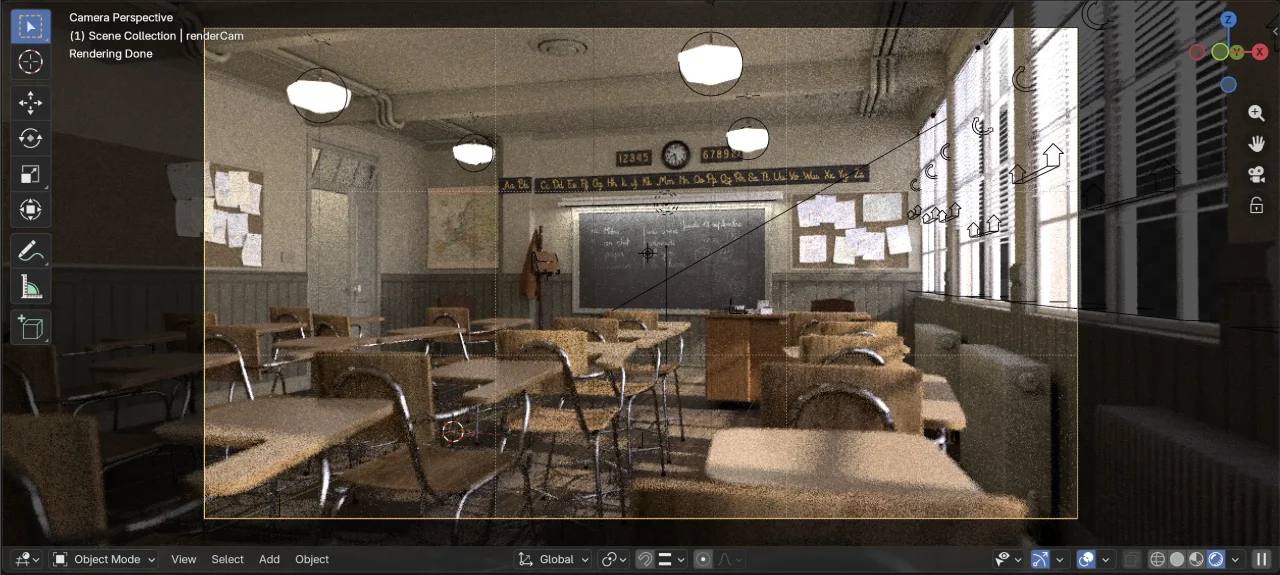Select the Select Box tool
Screen dimensions: 1280x575
(x=31, y=26)
